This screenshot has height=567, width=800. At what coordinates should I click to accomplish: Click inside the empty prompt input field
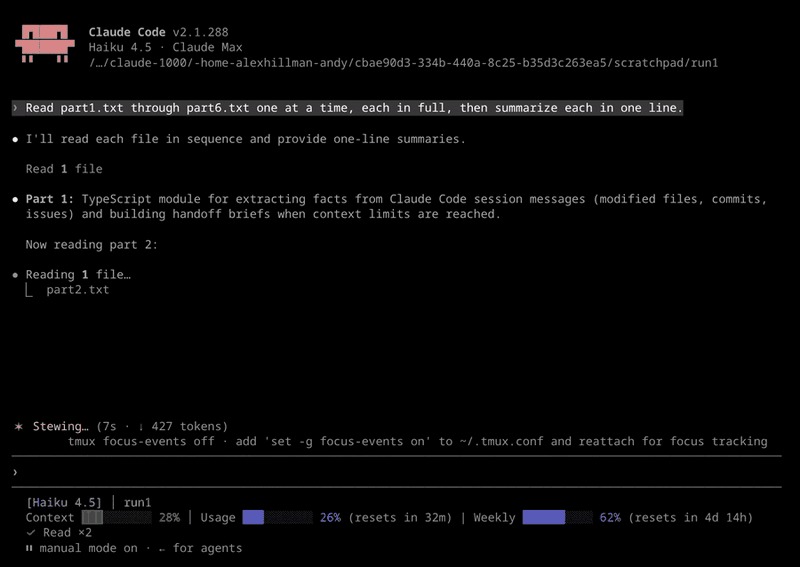(x=398, y=472)
